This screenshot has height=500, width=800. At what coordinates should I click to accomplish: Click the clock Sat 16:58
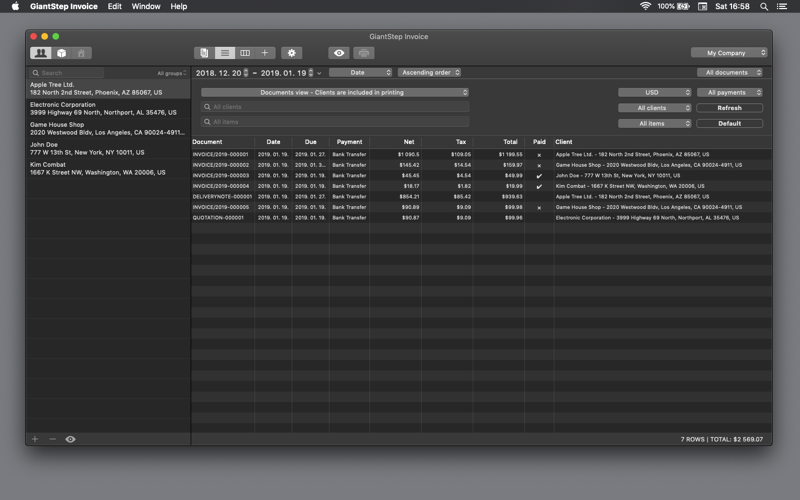tap(732, 7)
